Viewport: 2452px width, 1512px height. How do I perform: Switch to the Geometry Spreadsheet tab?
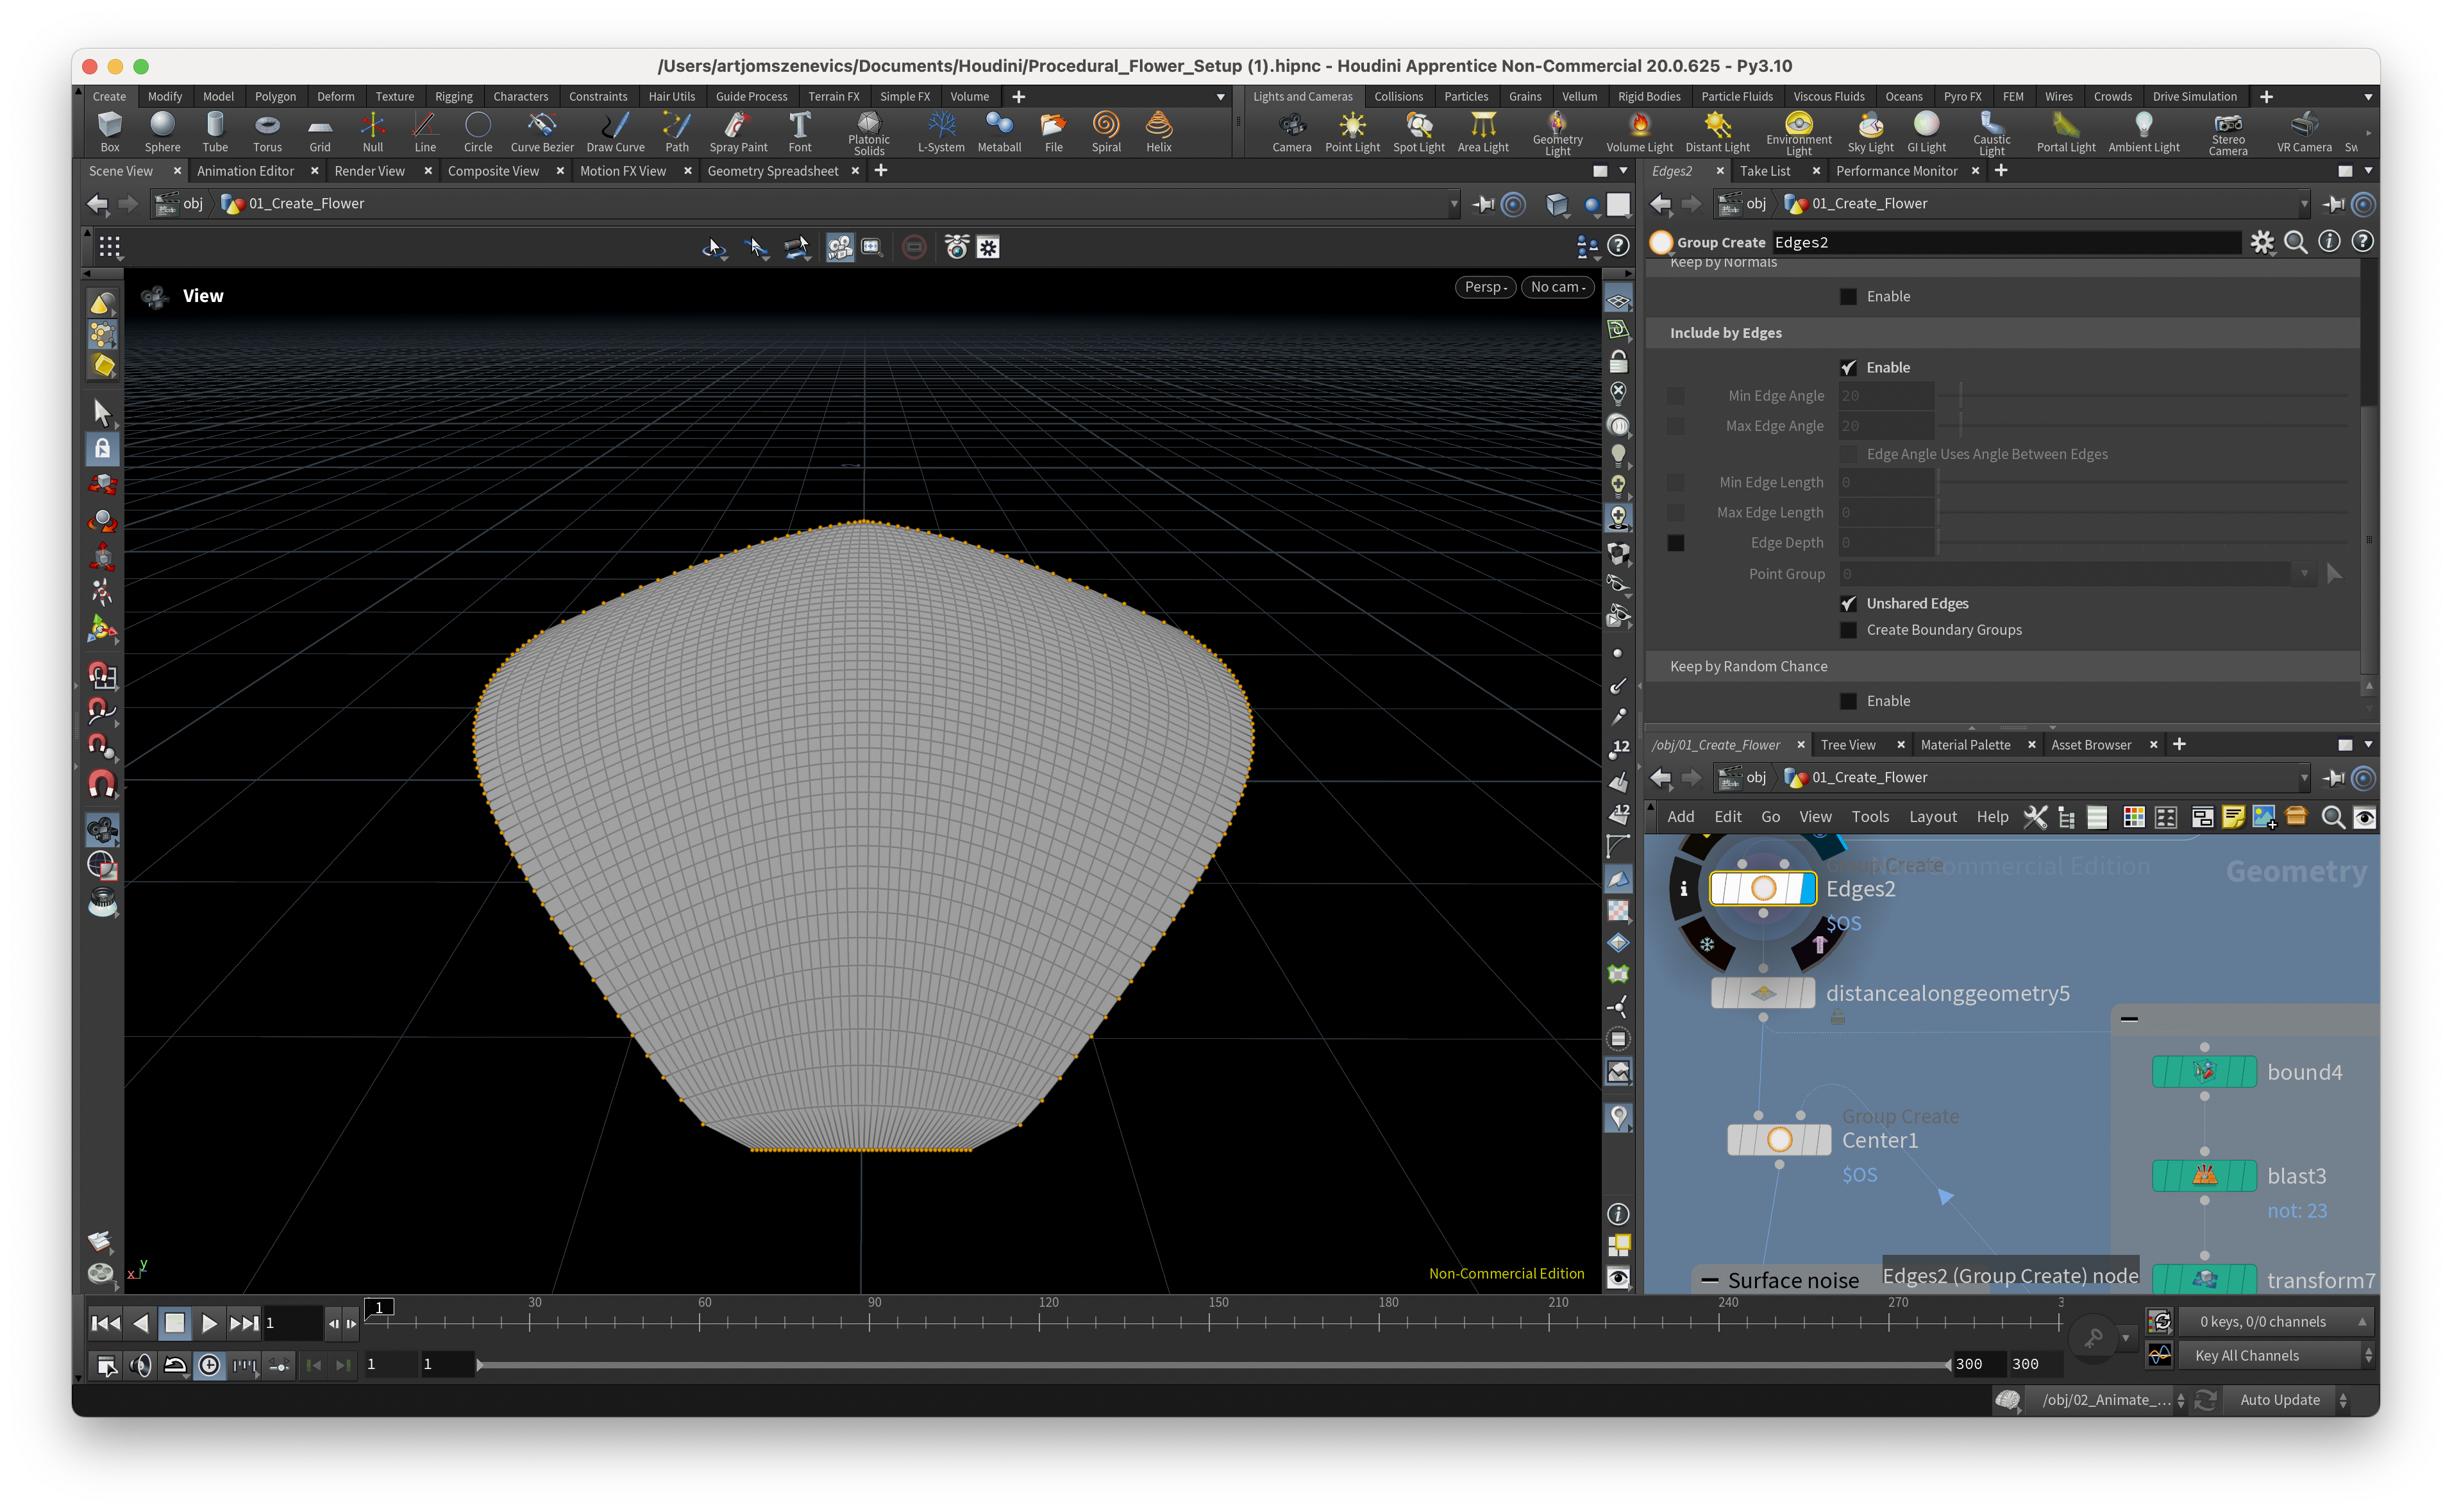[772, 171]
